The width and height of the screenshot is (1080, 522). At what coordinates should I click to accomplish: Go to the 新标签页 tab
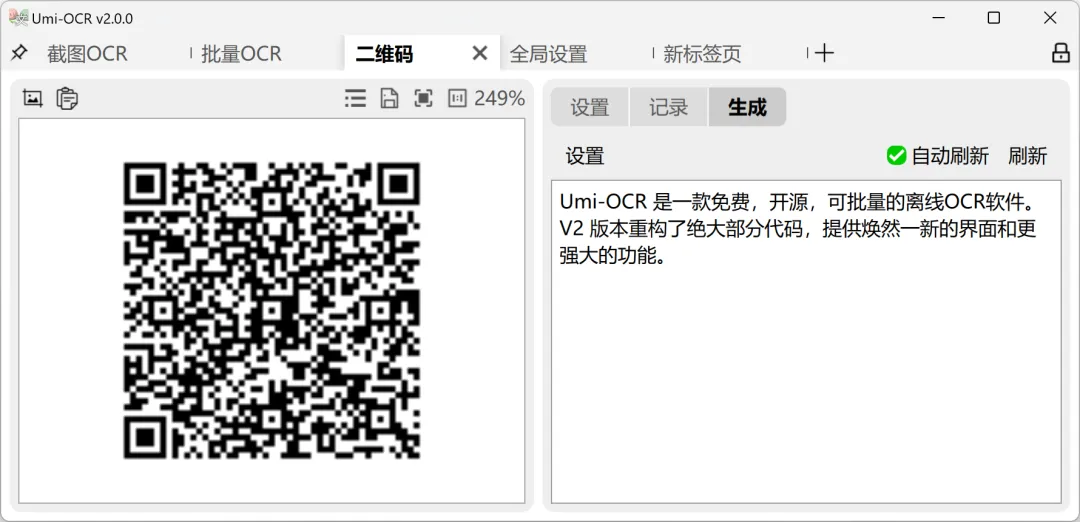point(702,54)
